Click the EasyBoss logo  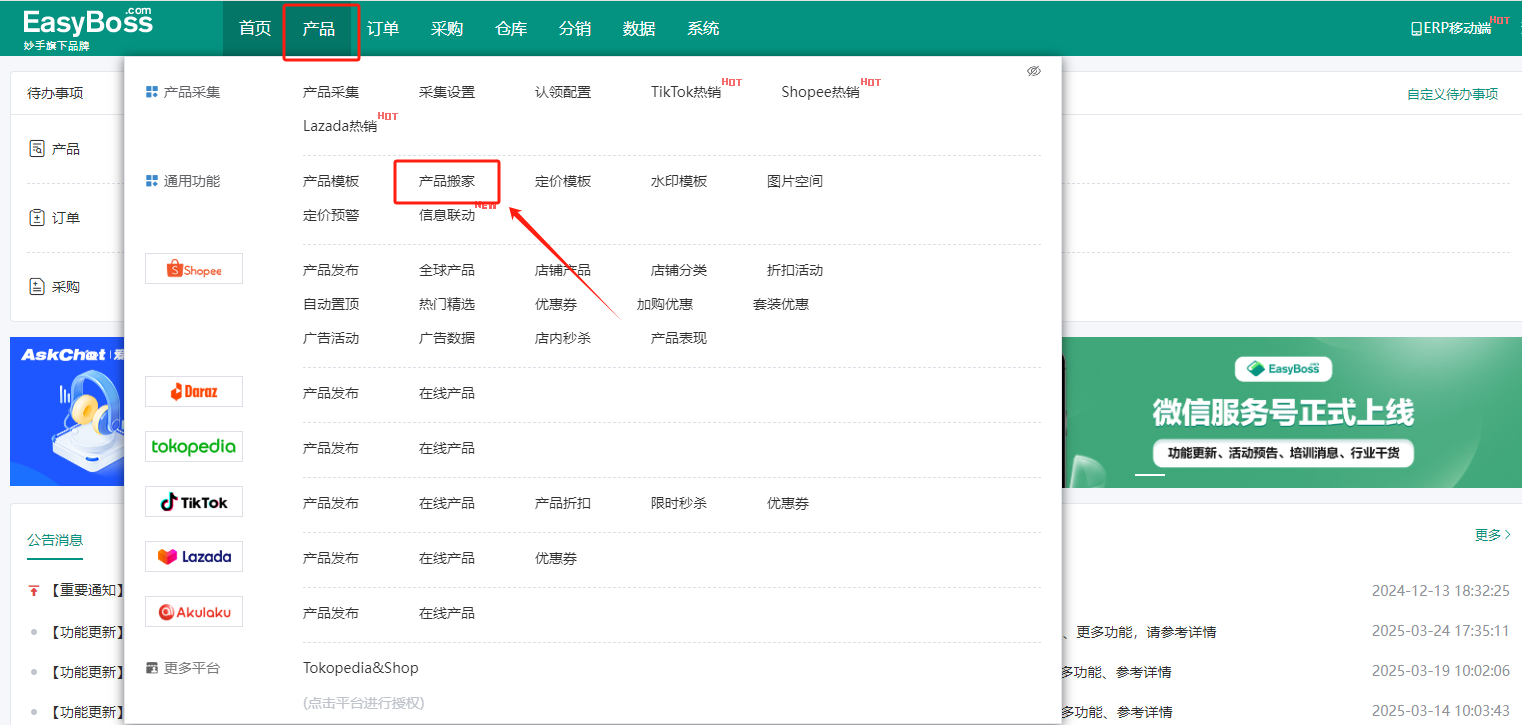pos(88,28)
